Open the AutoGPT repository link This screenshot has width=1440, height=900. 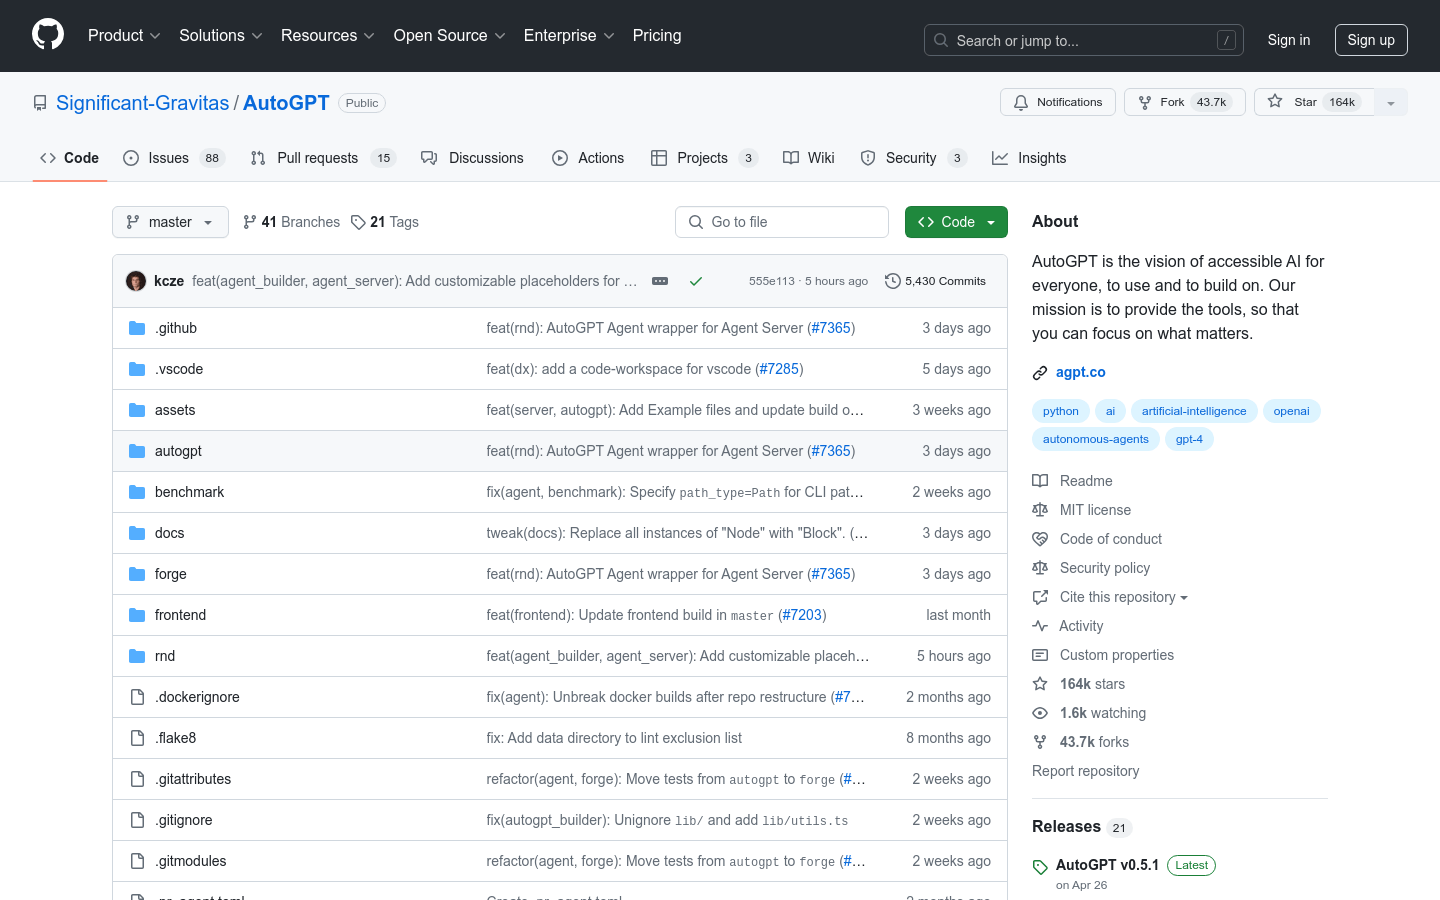click(x=286, y=103)
